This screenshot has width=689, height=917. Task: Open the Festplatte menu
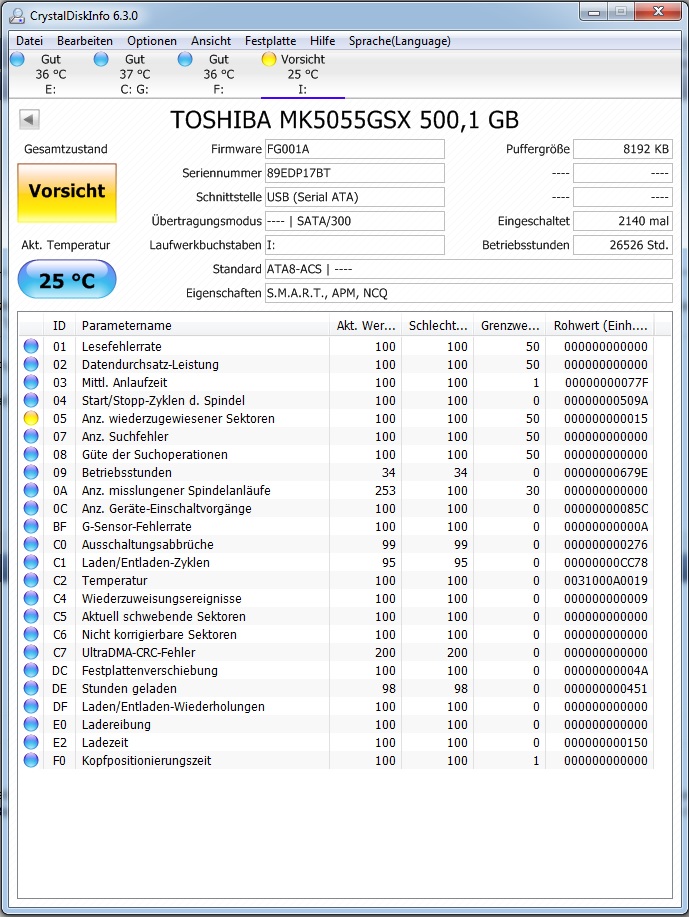270,41
